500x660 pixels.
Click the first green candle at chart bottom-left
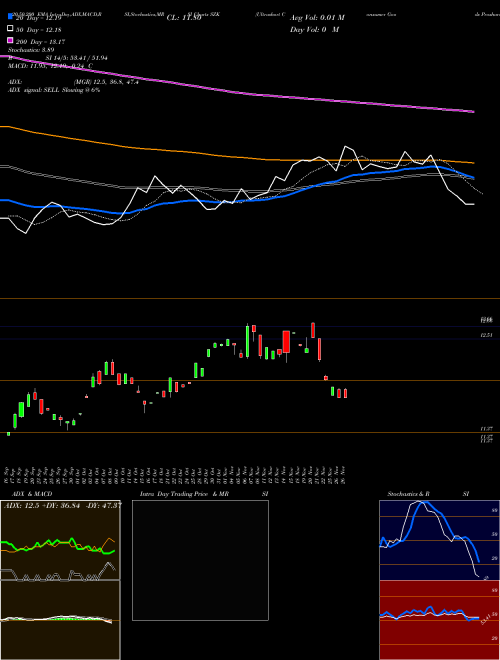(x=8, y=434)
